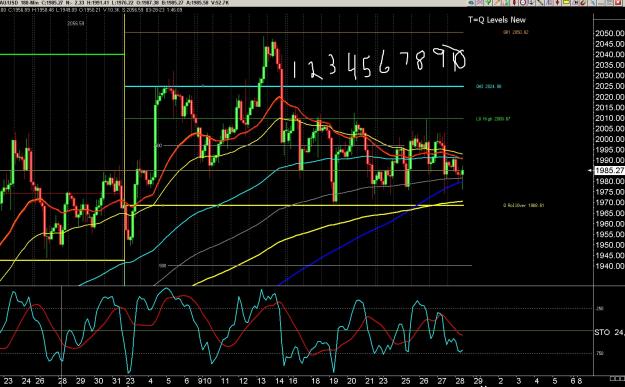Click the 1945.00 price axis label
The width and height of the screenshot is (625, 387).
[x=609, y=255]
